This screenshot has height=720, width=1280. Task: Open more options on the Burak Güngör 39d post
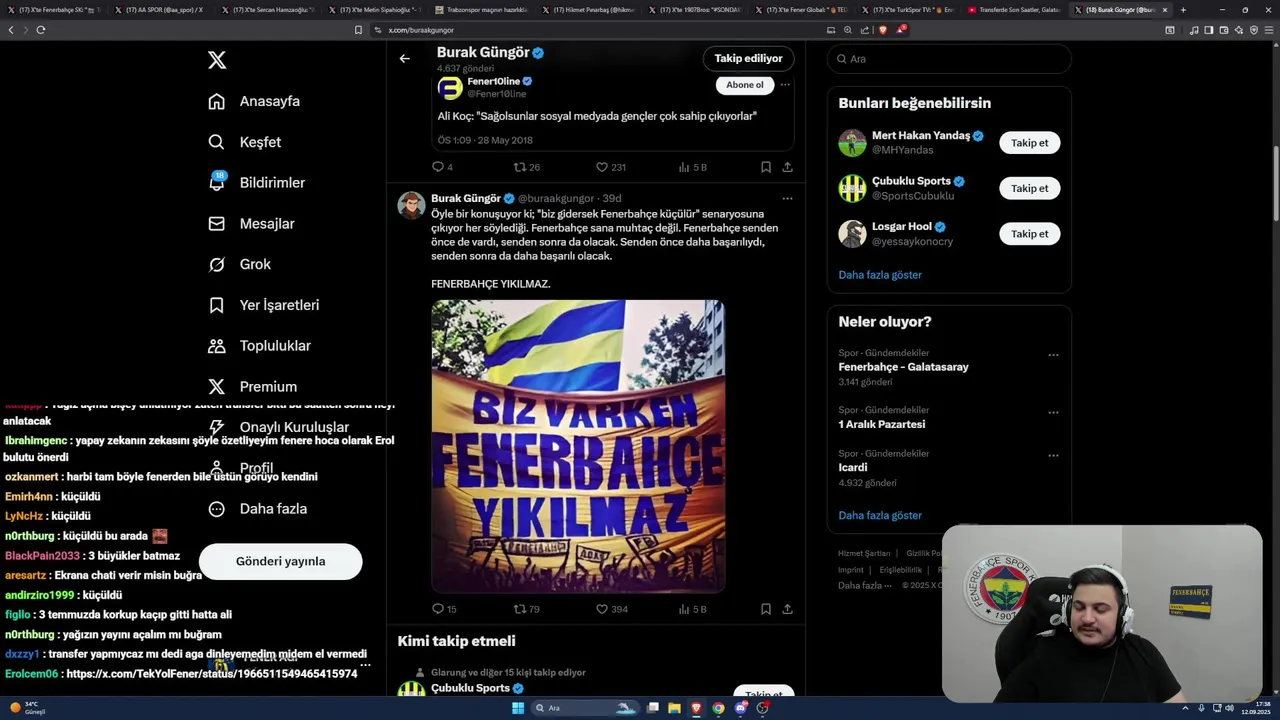pos(787,198)
